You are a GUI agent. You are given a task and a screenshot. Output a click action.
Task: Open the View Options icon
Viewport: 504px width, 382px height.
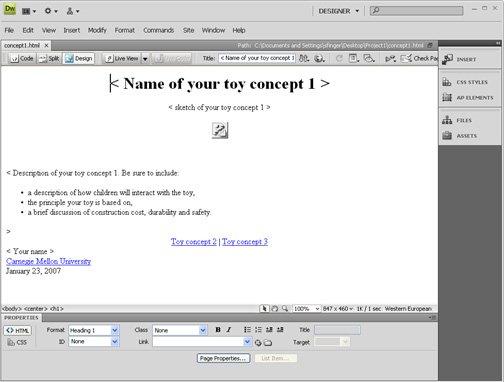click(x=354, y=58)
